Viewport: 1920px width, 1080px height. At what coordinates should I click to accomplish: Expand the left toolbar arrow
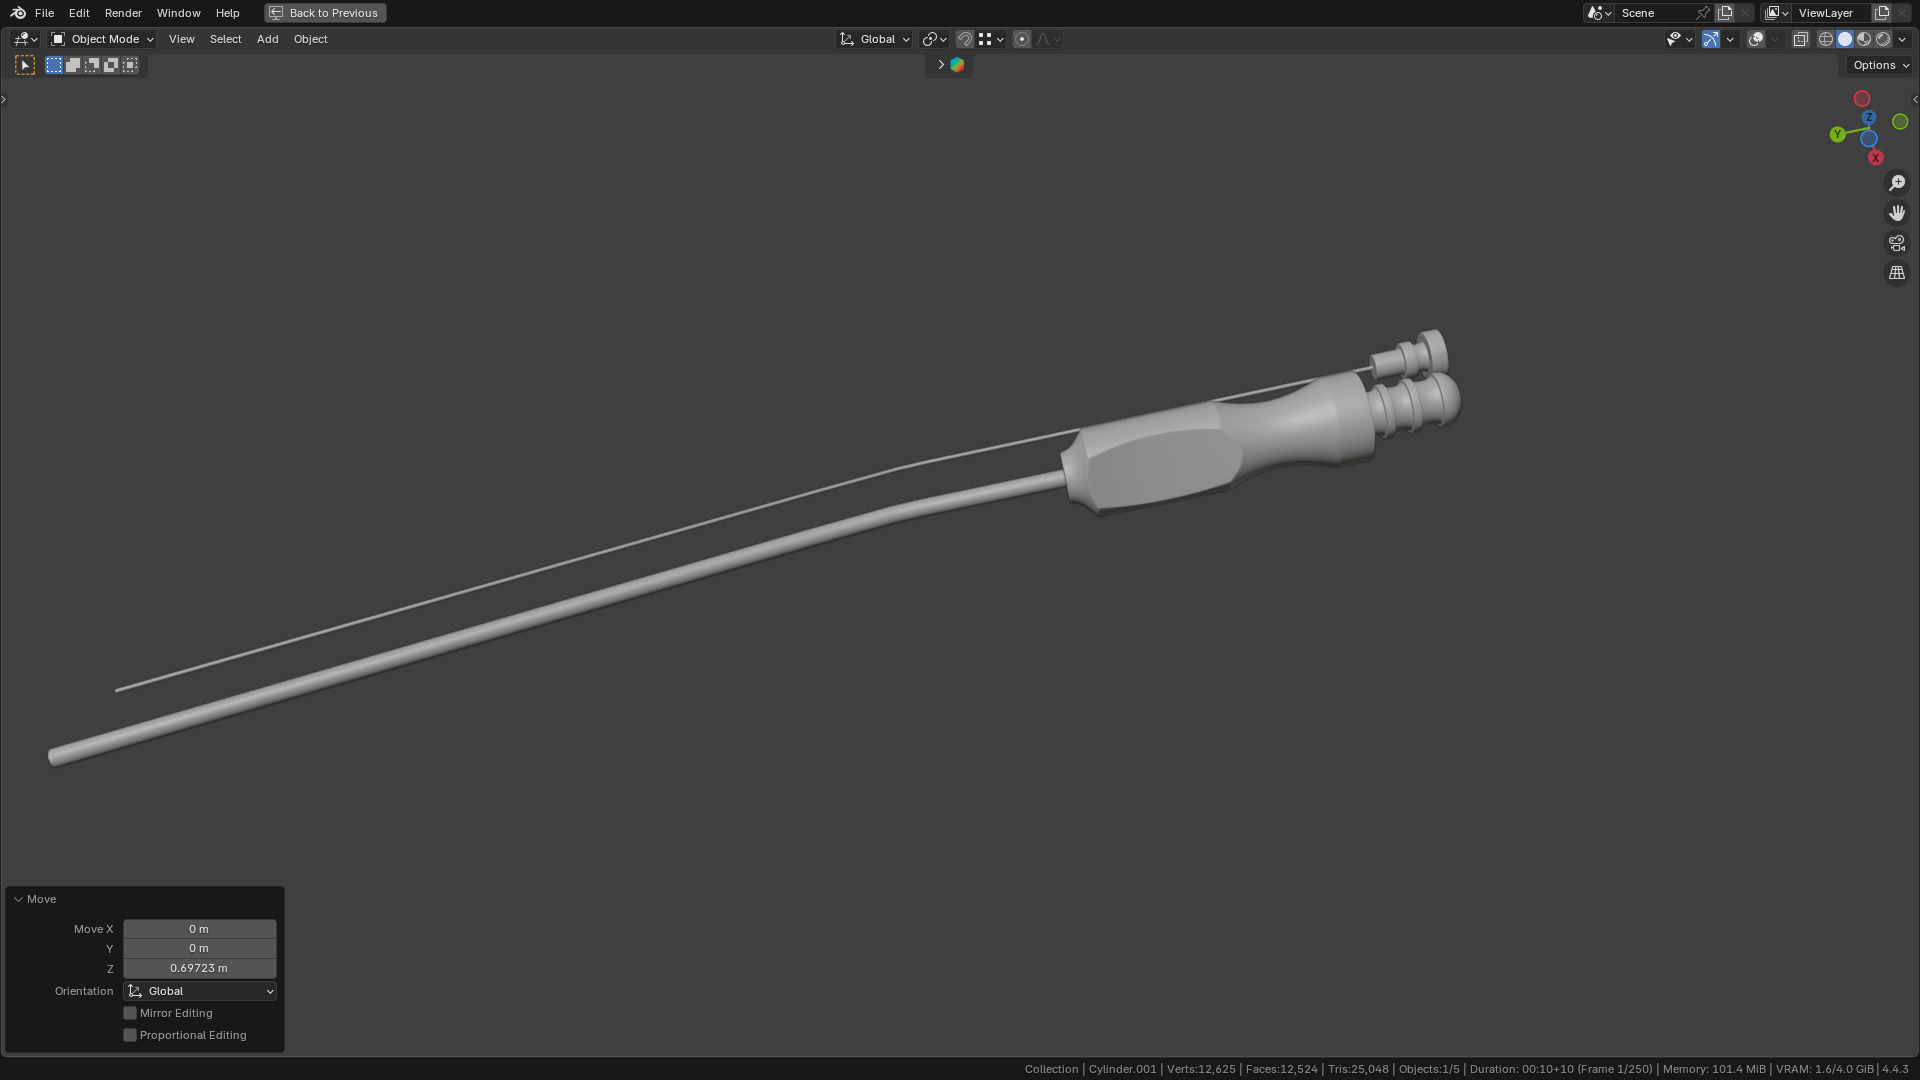[4, 99]
